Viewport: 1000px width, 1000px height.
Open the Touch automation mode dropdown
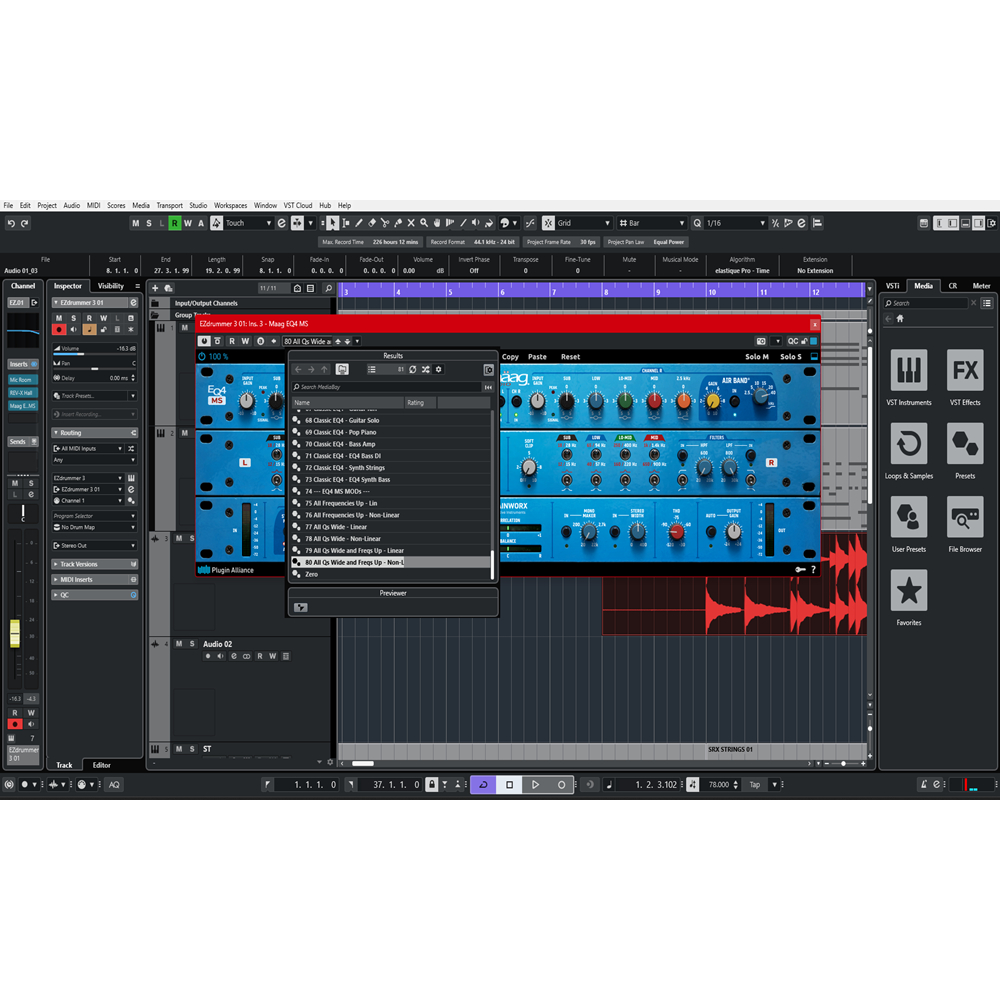tap(249, 223)
